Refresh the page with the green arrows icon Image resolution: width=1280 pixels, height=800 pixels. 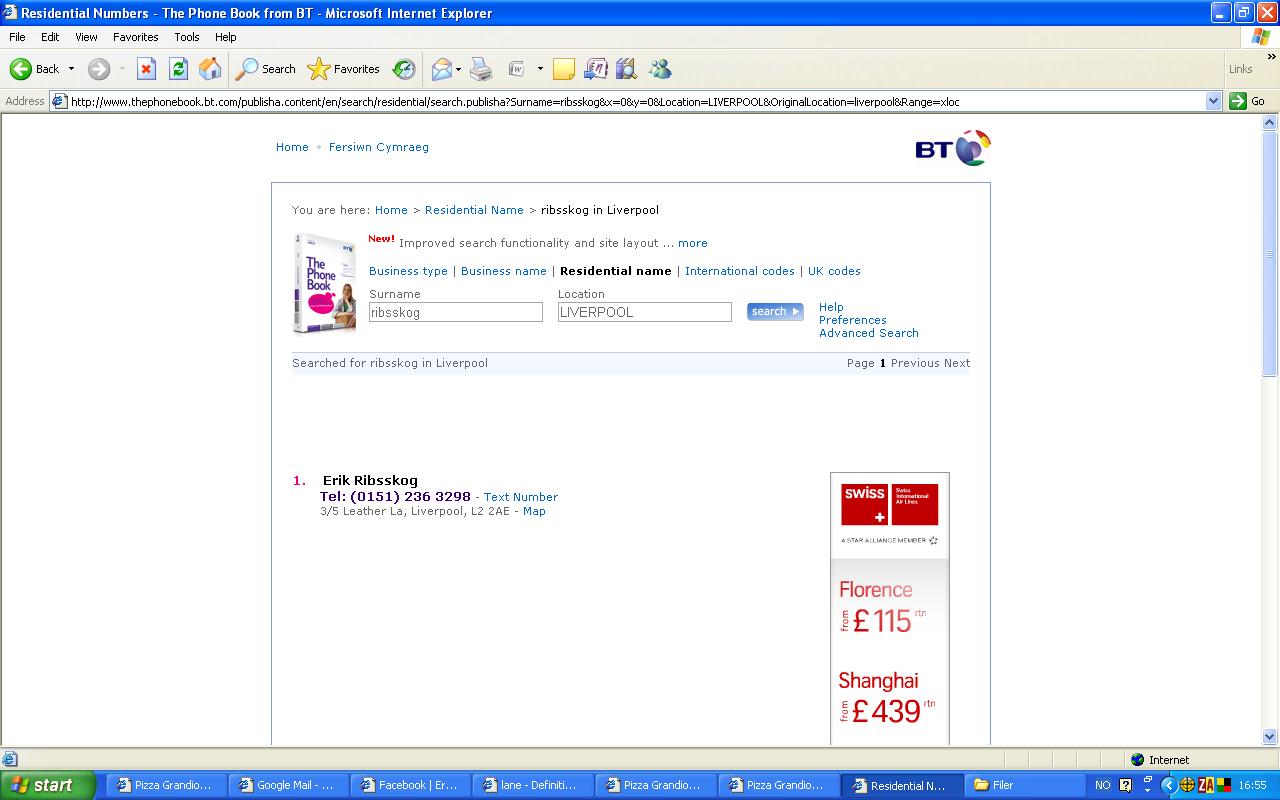178,69
